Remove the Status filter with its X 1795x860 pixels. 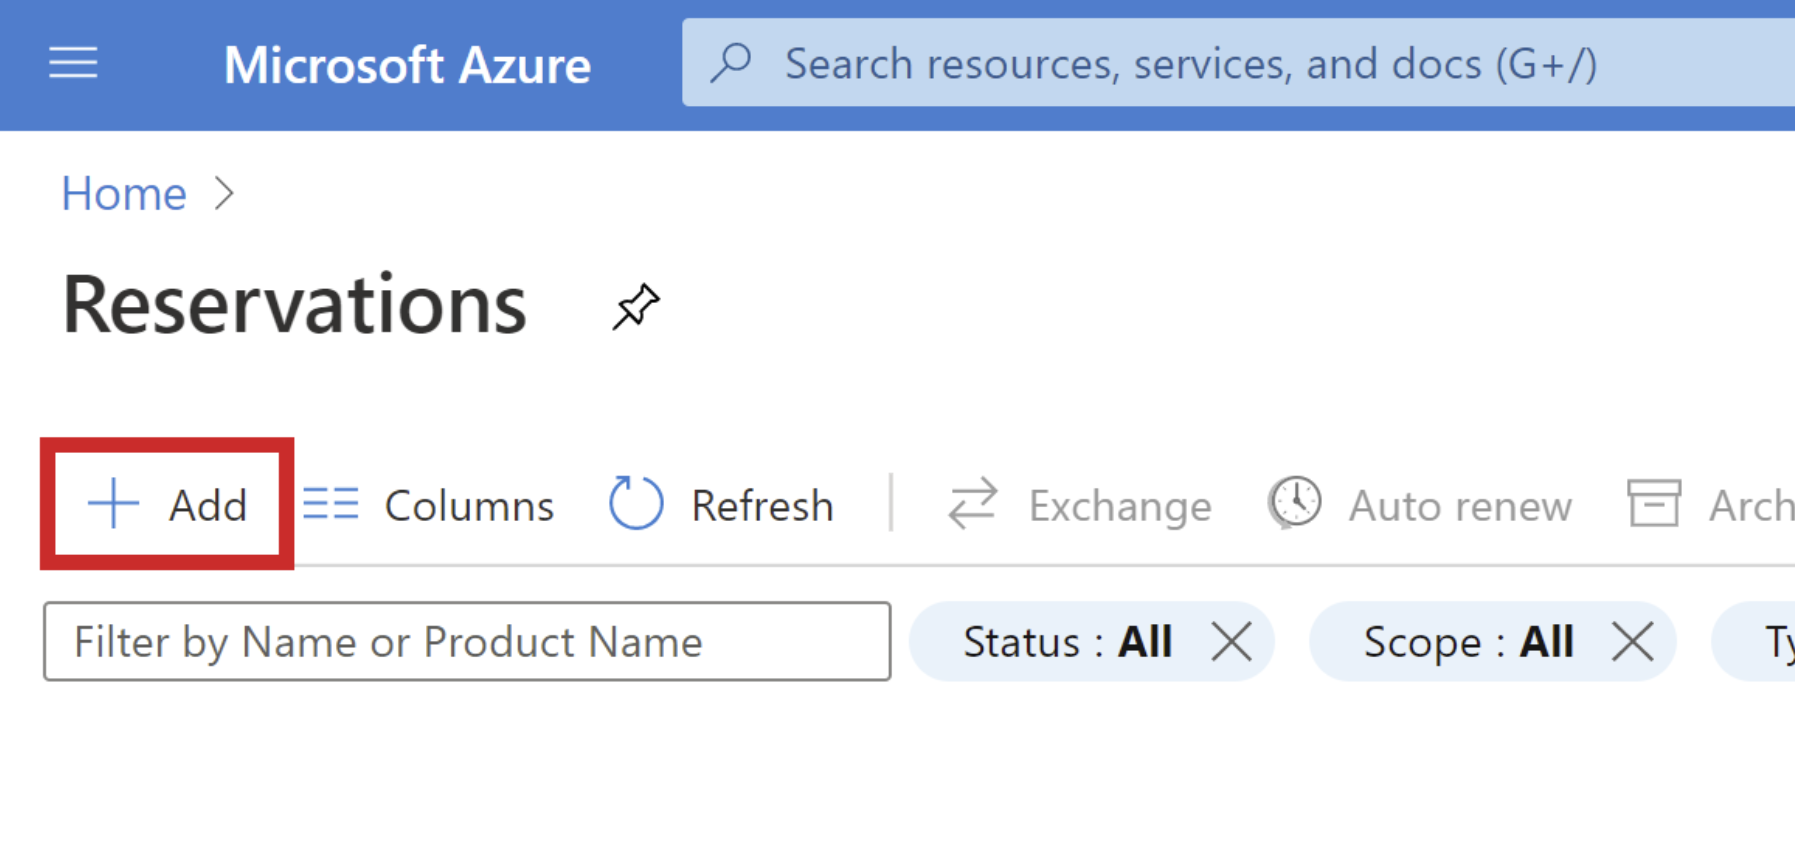coord(1231,641)
